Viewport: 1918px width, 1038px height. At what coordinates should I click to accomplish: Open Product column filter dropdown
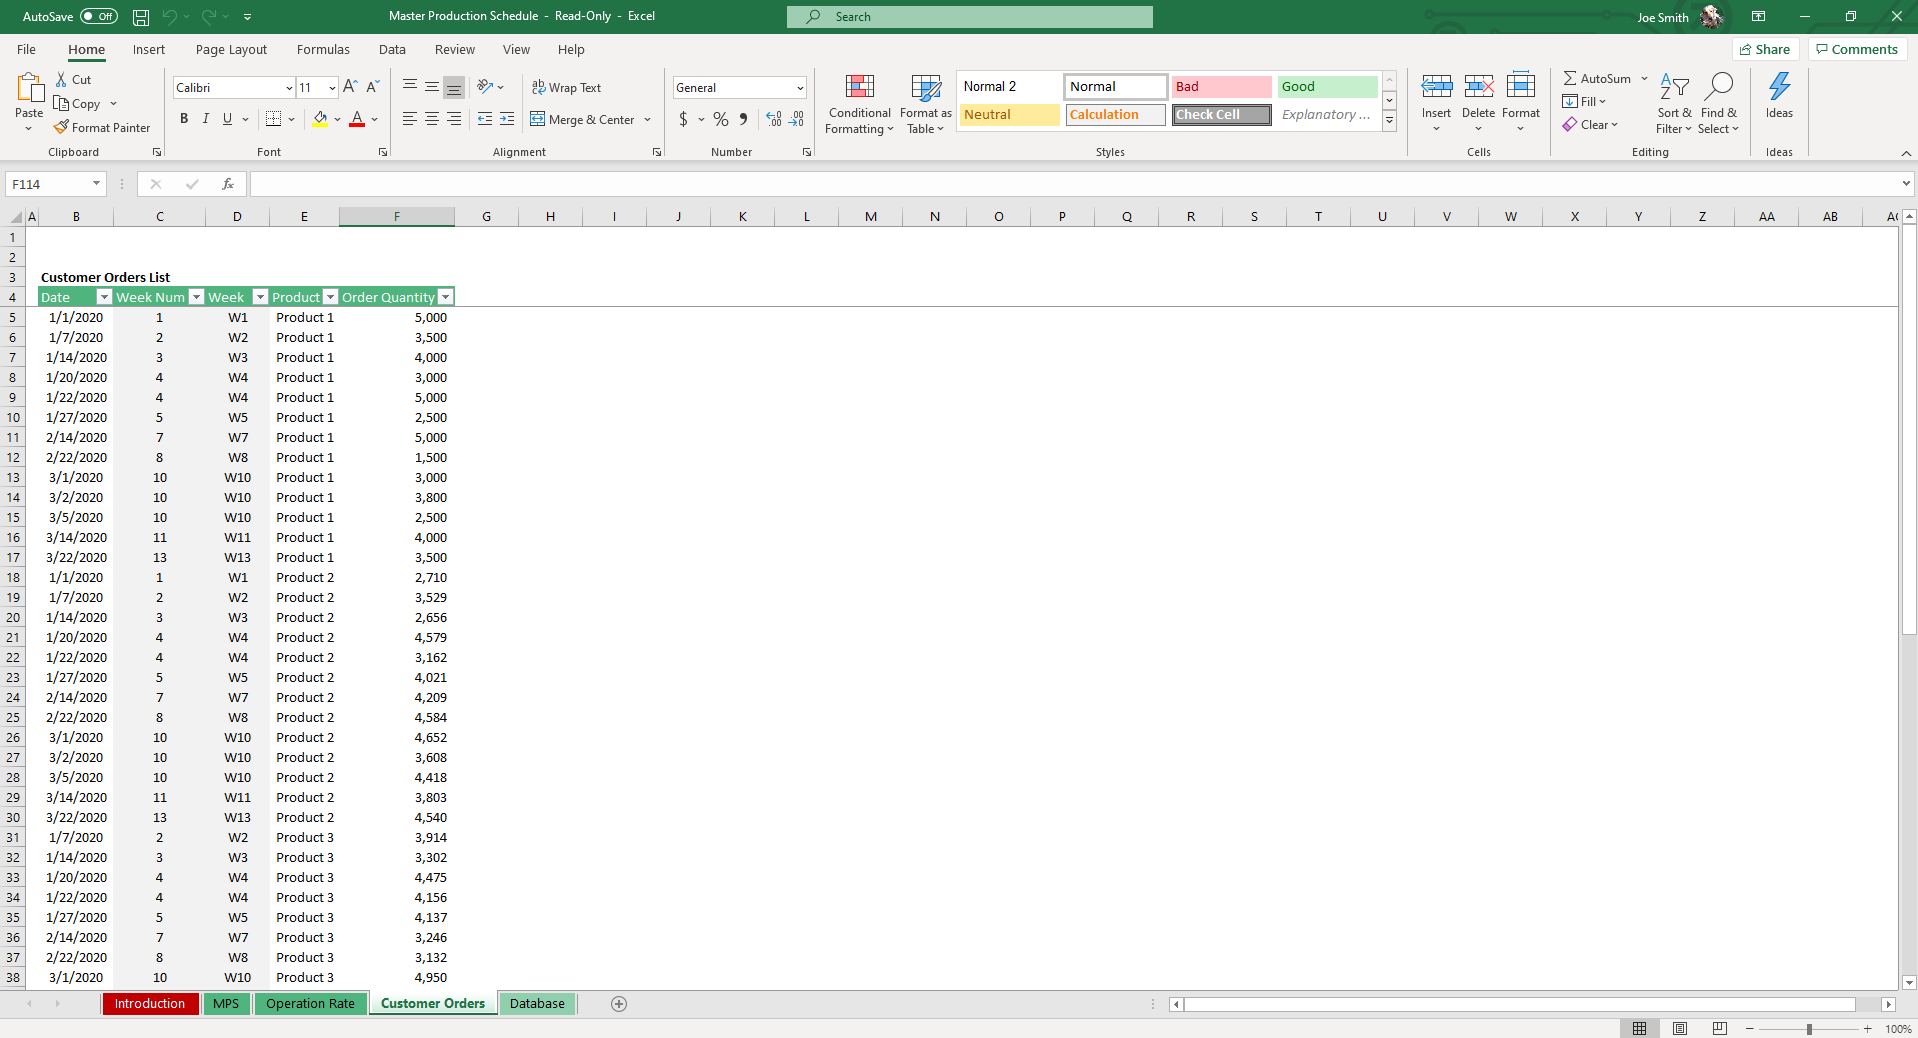pyautogui.click(x=330, y=297)
